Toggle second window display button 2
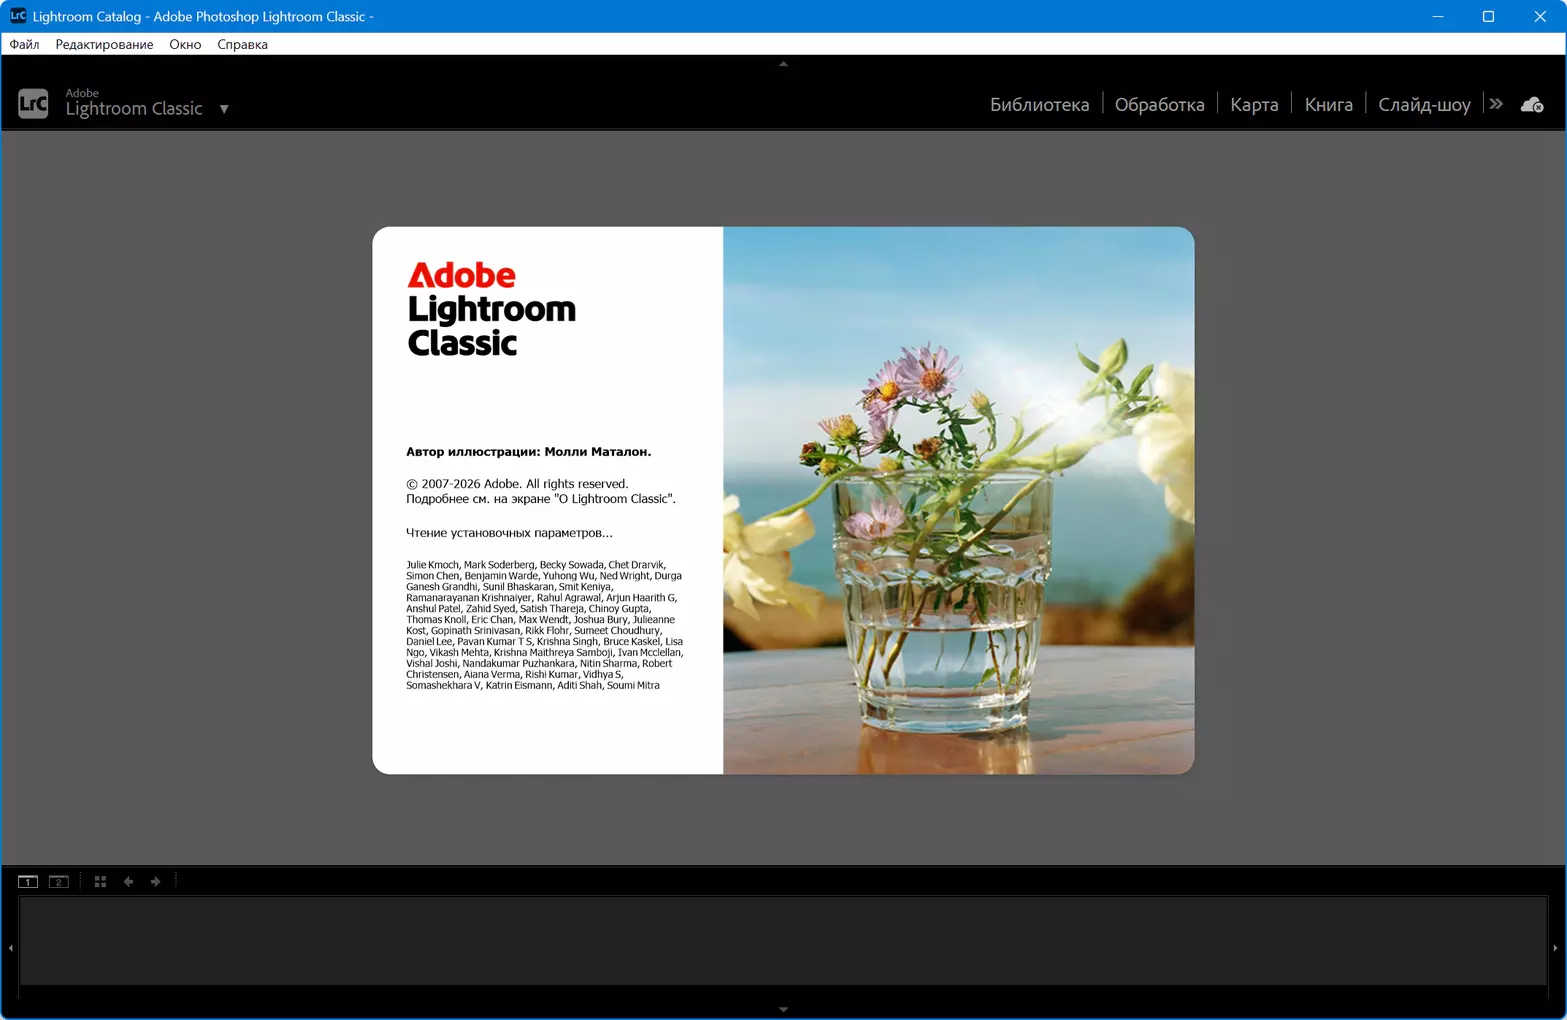This screenshot has width=1567, height=1020. pyautogui.click(x=59, y=881)
